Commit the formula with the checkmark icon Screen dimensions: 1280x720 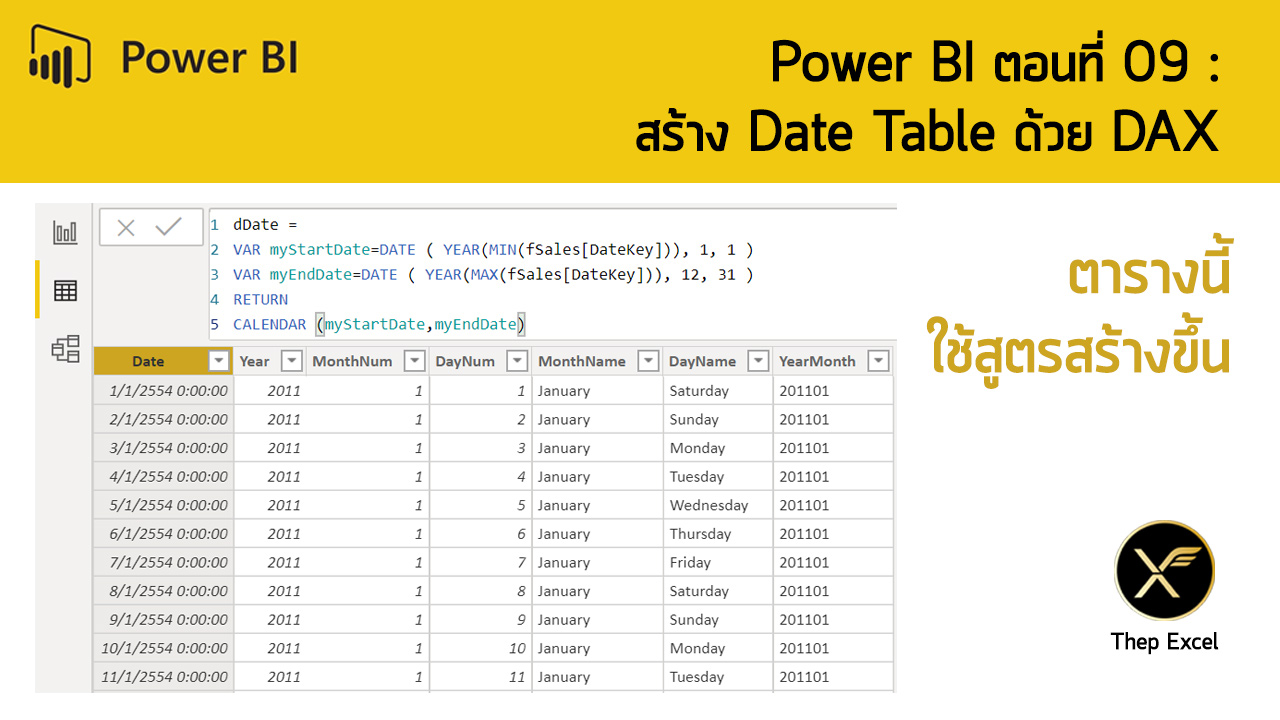[x=168, y=228]
